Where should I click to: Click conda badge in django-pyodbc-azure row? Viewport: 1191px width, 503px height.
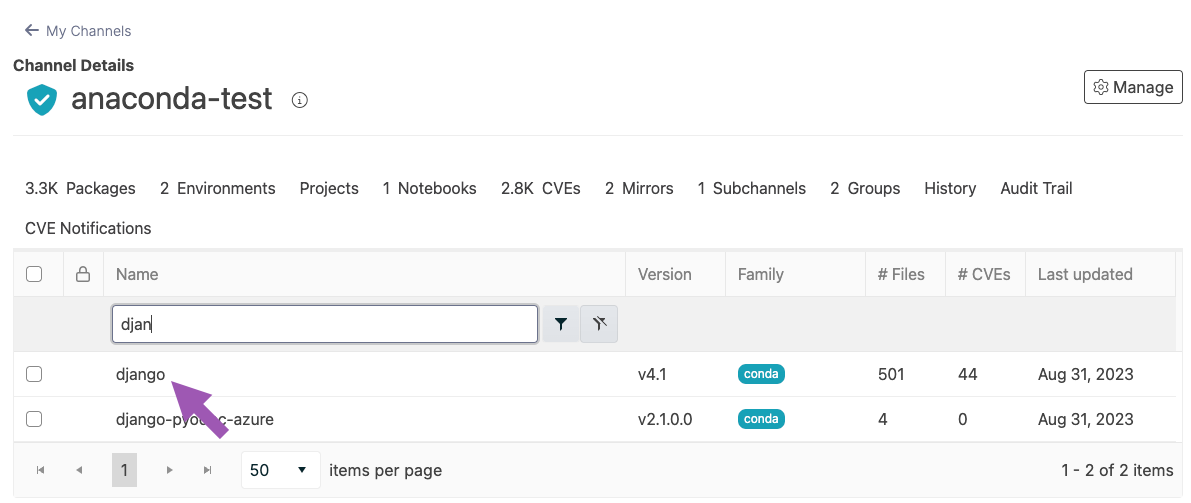[761, 419]
